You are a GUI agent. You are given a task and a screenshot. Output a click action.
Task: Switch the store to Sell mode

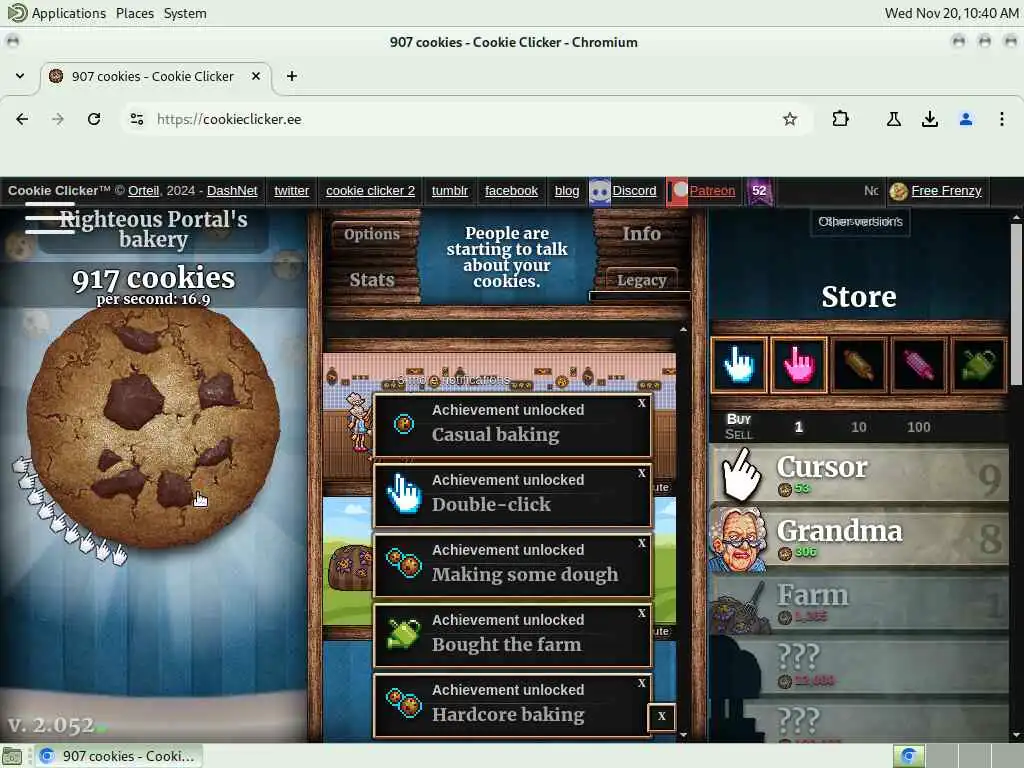pos(739,435)
